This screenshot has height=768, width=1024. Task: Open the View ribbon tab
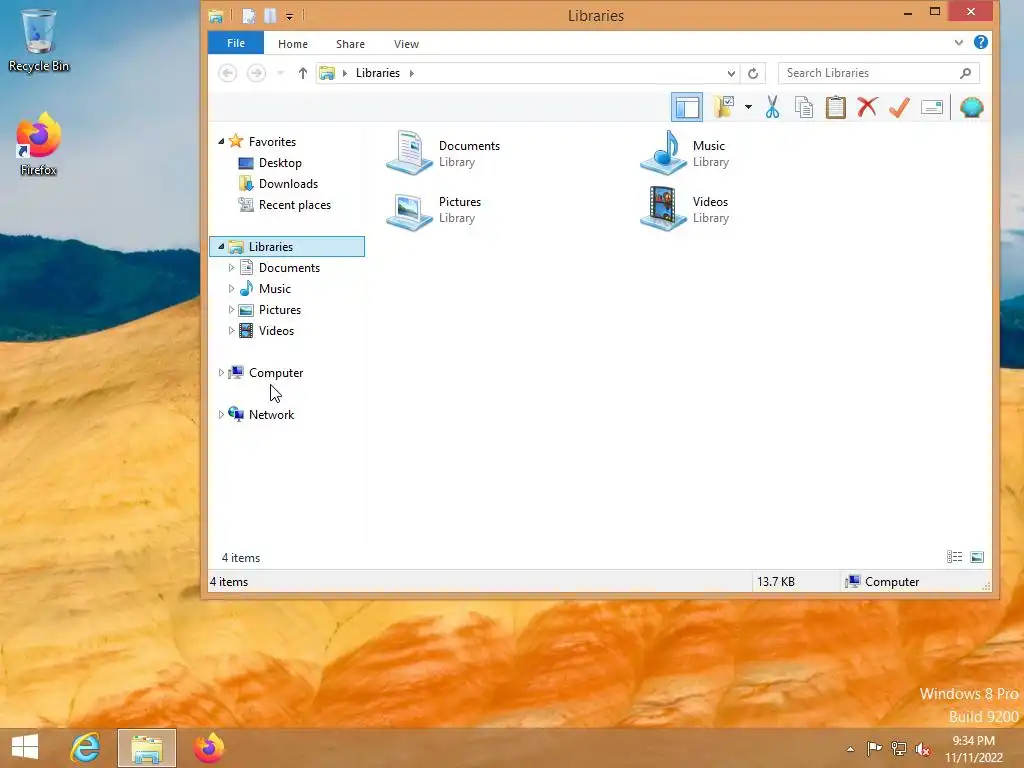click(406, 44)
